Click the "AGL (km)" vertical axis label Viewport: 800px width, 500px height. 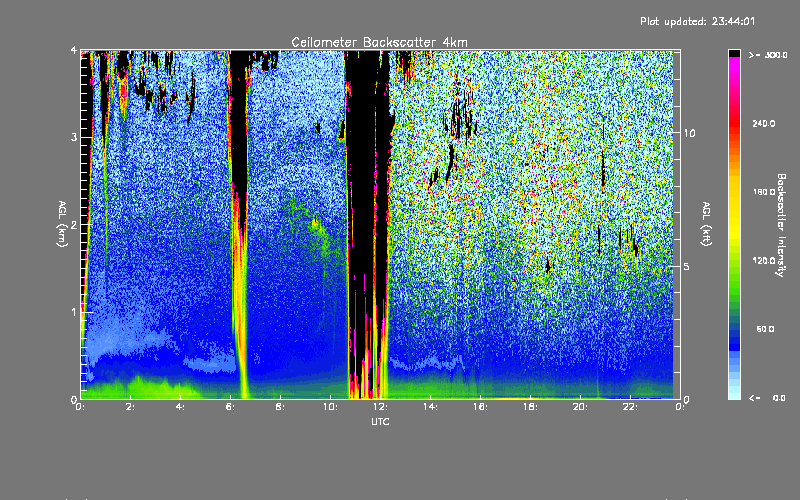coord(63,224)
